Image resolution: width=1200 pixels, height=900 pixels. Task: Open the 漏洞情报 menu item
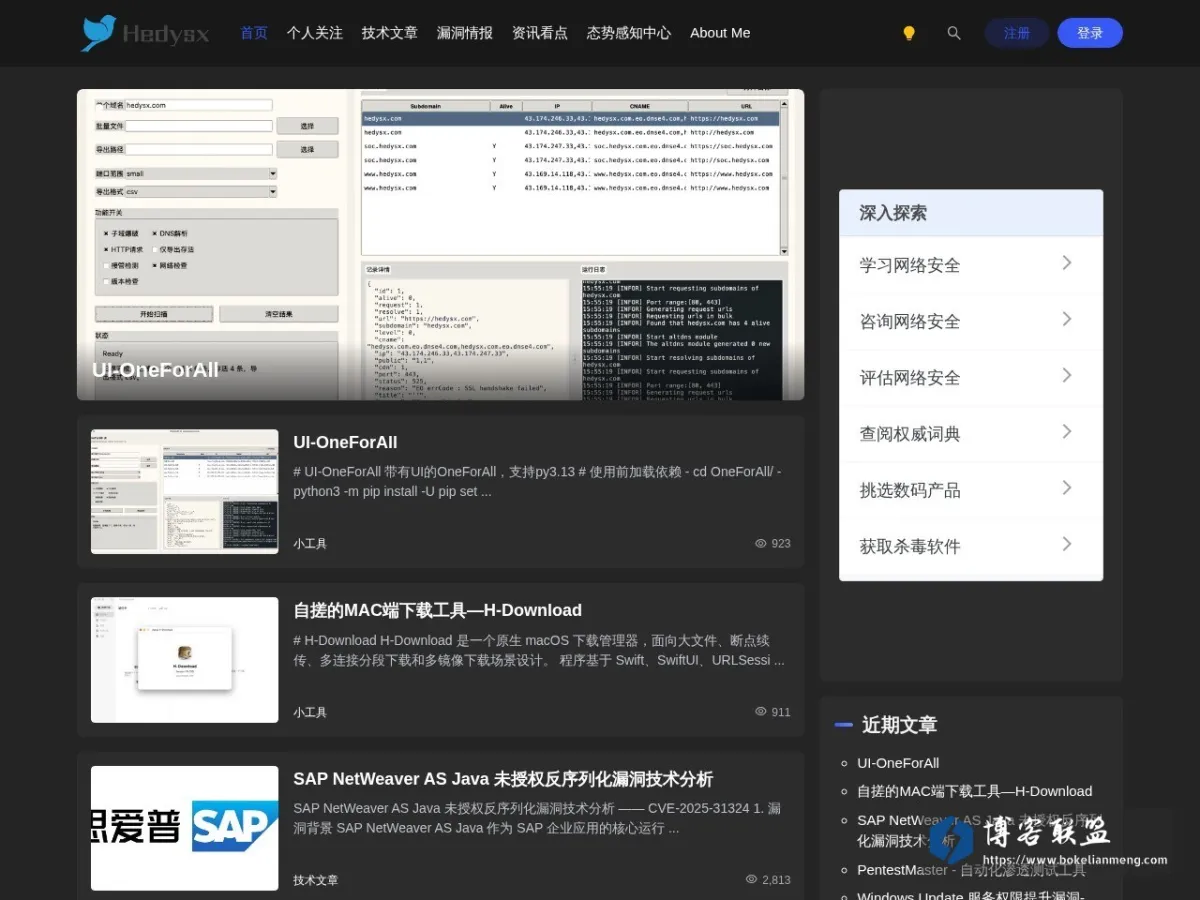coord(465,33)
